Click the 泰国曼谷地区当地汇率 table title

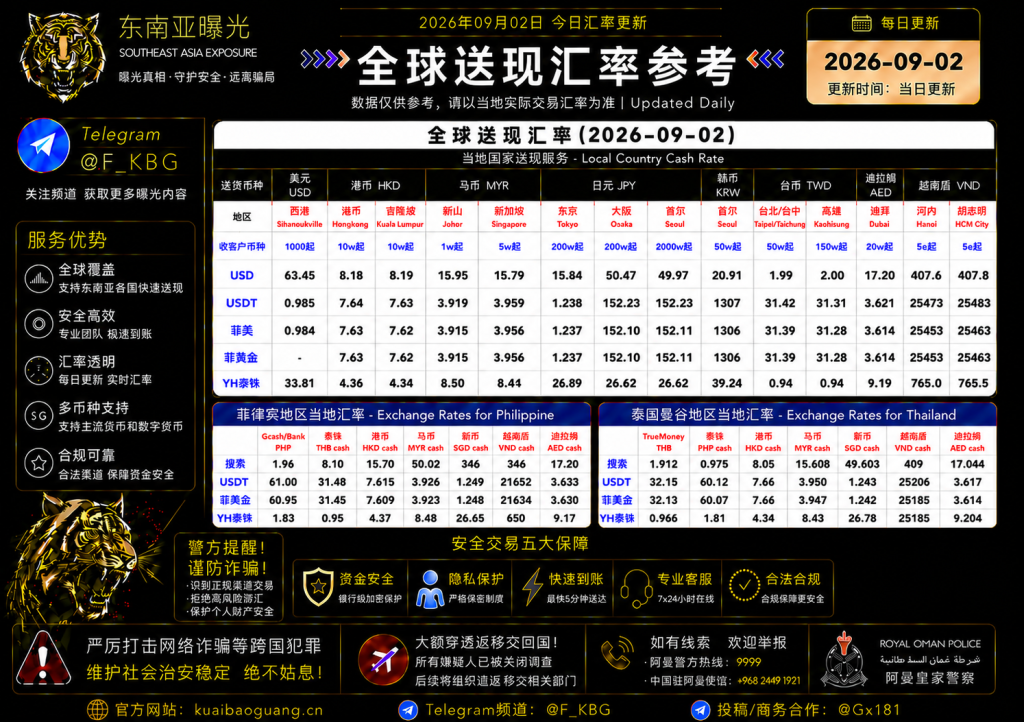click(793, 415)
